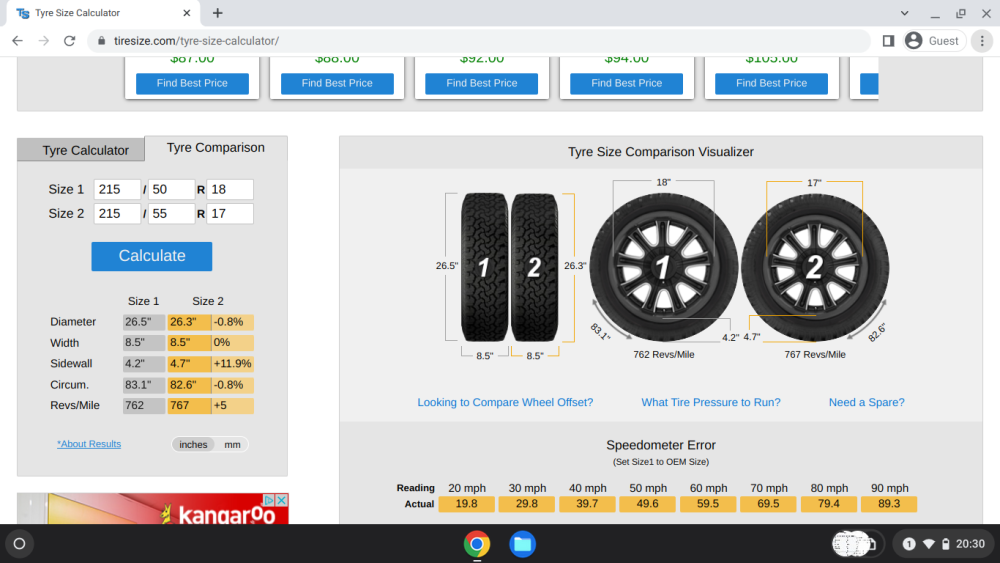Open the ChromeOS launcher circle
This screenshot has height=563, width=1000.
19,544
